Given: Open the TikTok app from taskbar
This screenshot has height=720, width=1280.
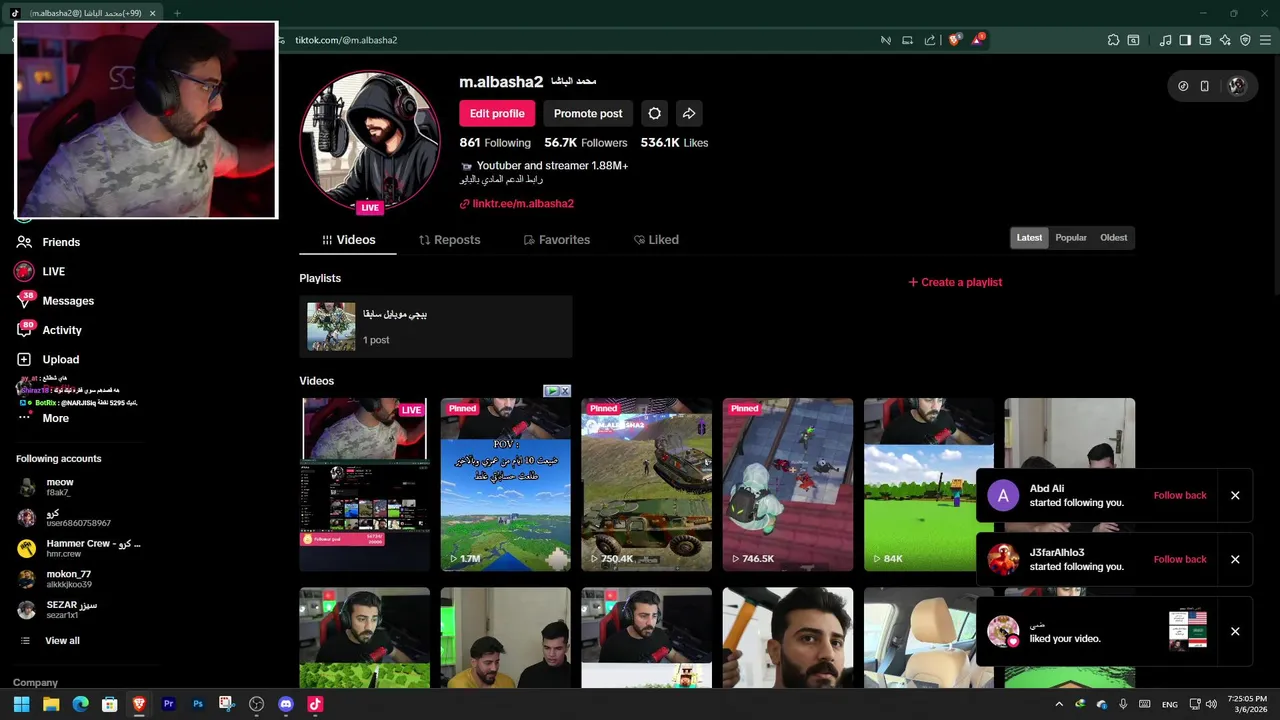Looking at the screenshot, I should point(315,704).
